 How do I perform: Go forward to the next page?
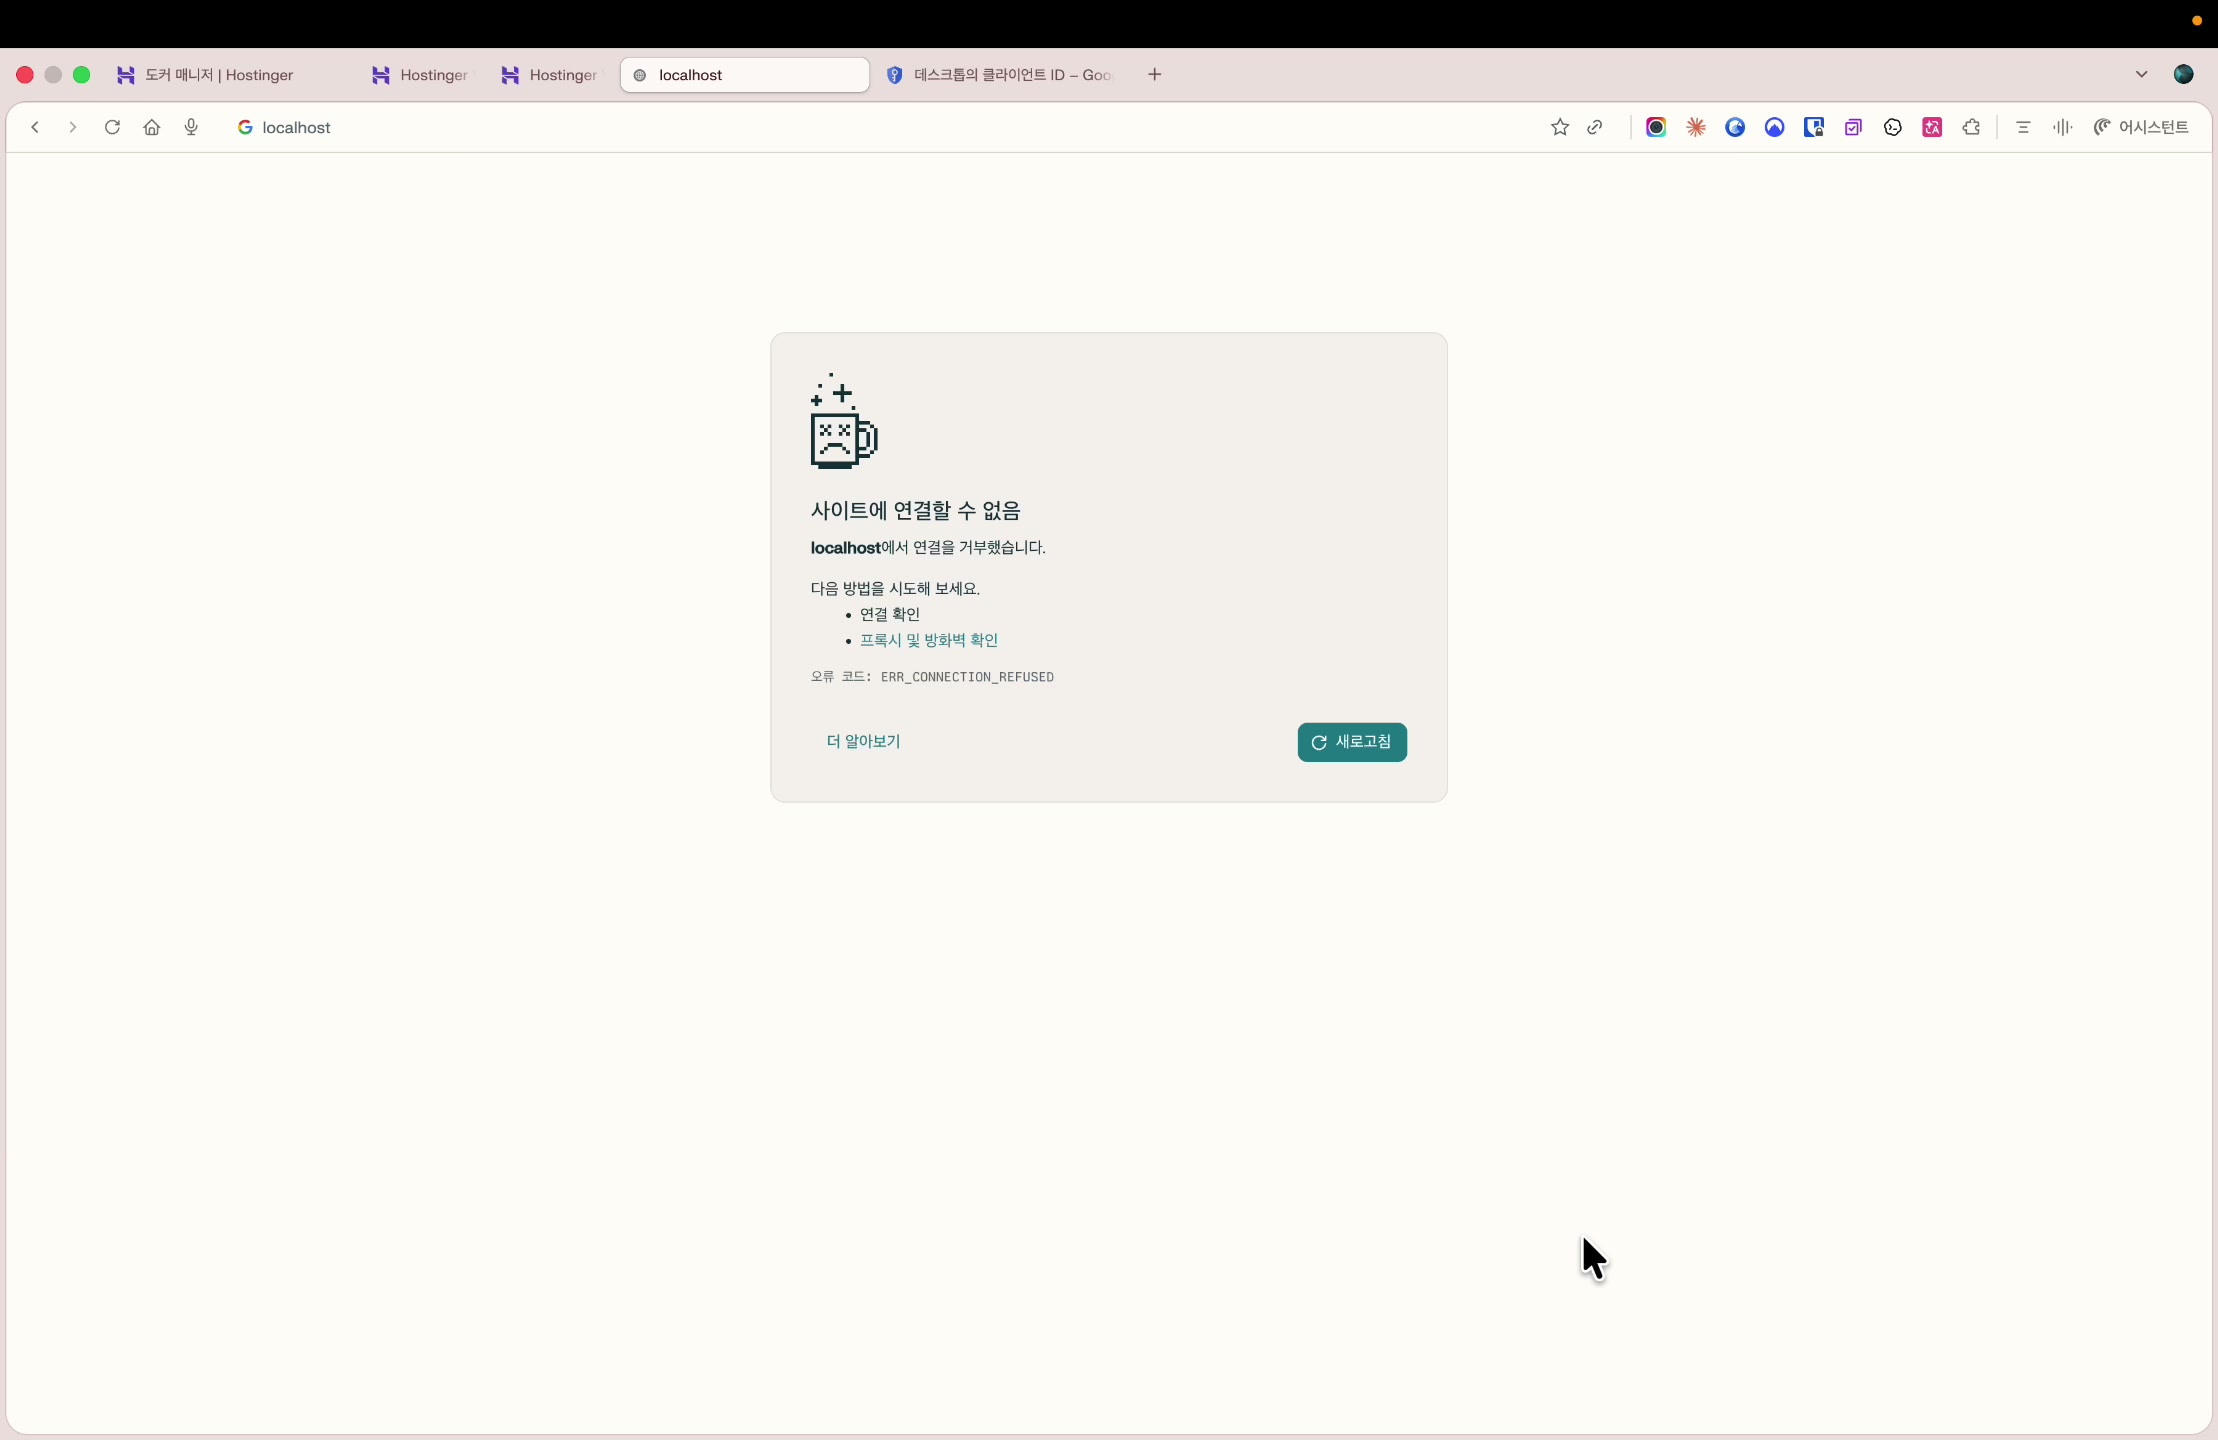[x=72, y=127]
